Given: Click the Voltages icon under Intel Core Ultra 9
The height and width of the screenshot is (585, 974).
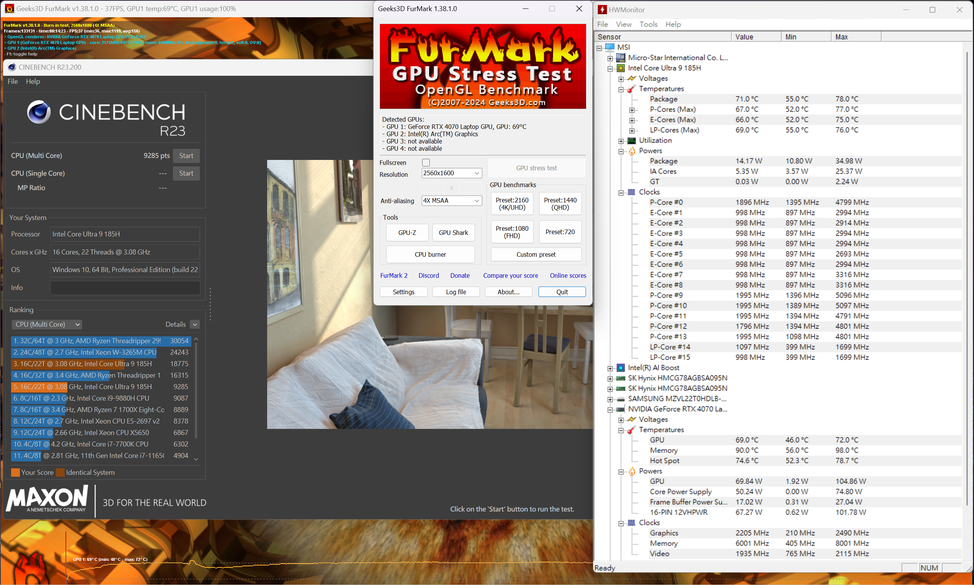Looking at the screenshot, I should 632,78.
